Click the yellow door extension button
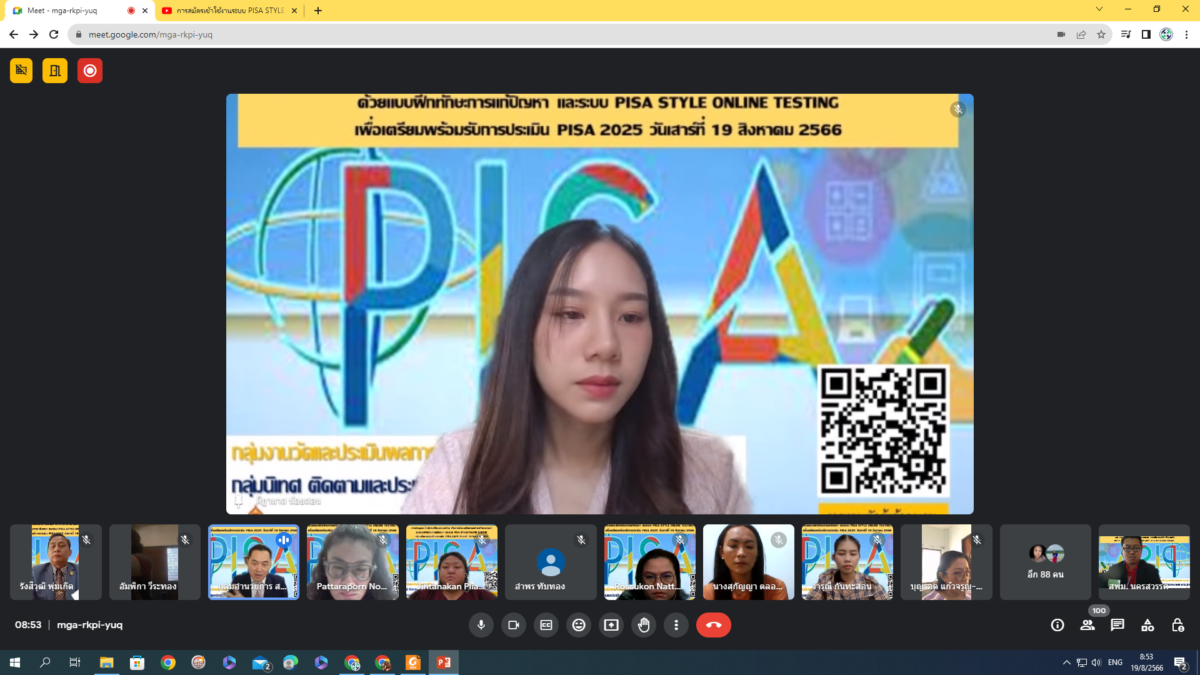The height and width of the screenshot is (675, 1200). [55, 71]
